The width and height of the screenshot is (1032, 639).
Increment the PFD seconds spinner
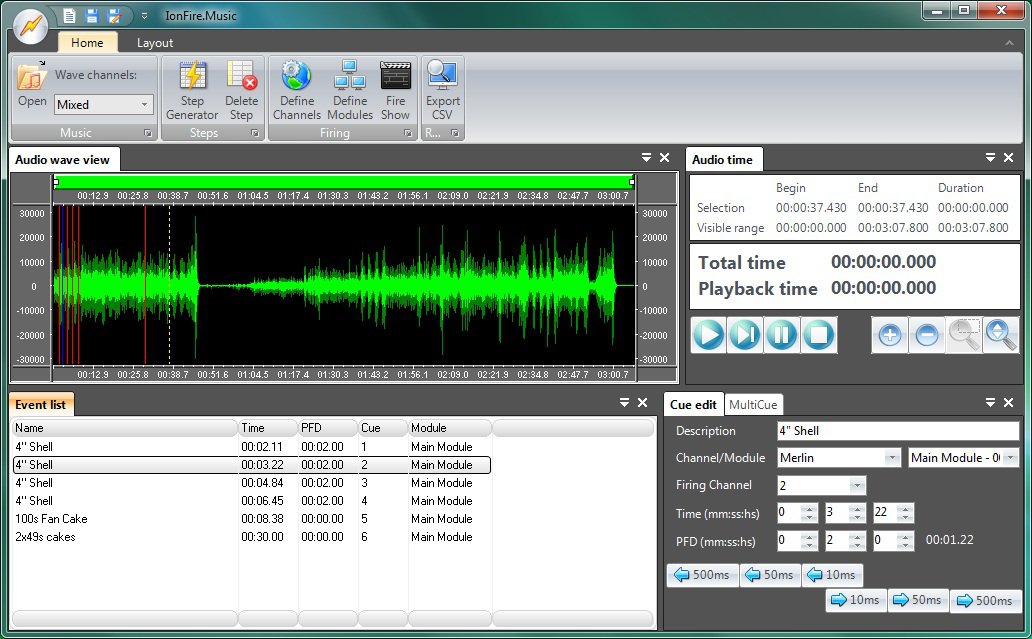857,536
